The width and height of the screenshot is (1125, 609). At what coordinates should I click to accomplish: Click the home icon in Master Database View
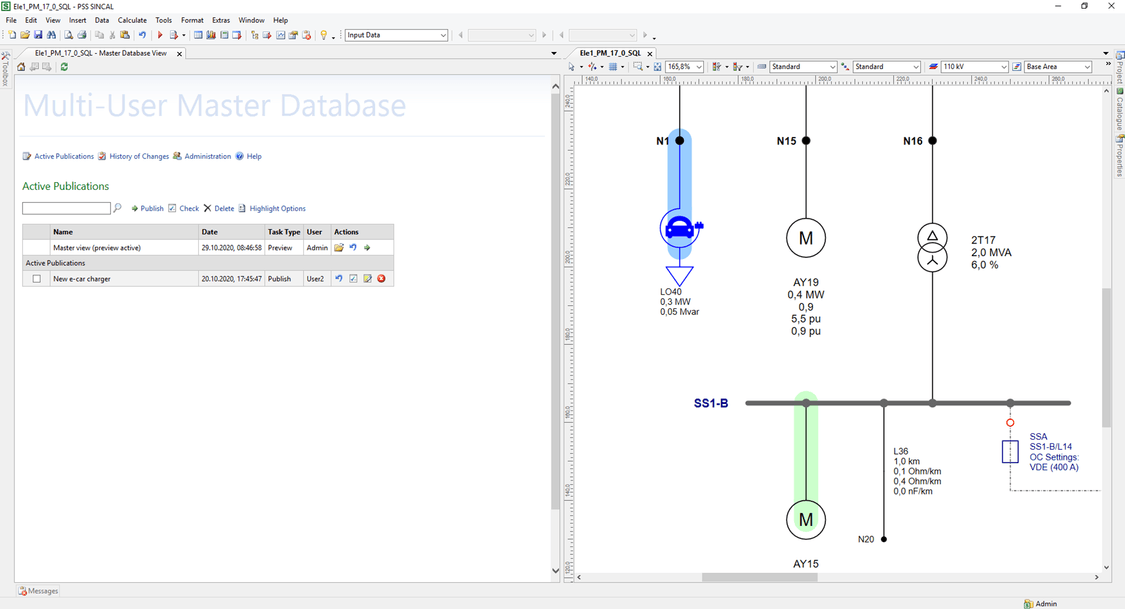(22, 67)
